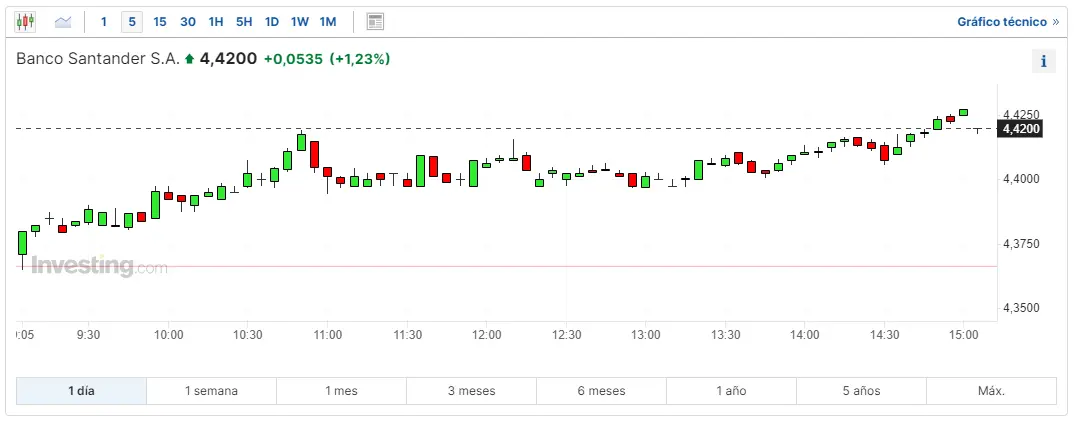Click the info 'i' icon

1043,61
